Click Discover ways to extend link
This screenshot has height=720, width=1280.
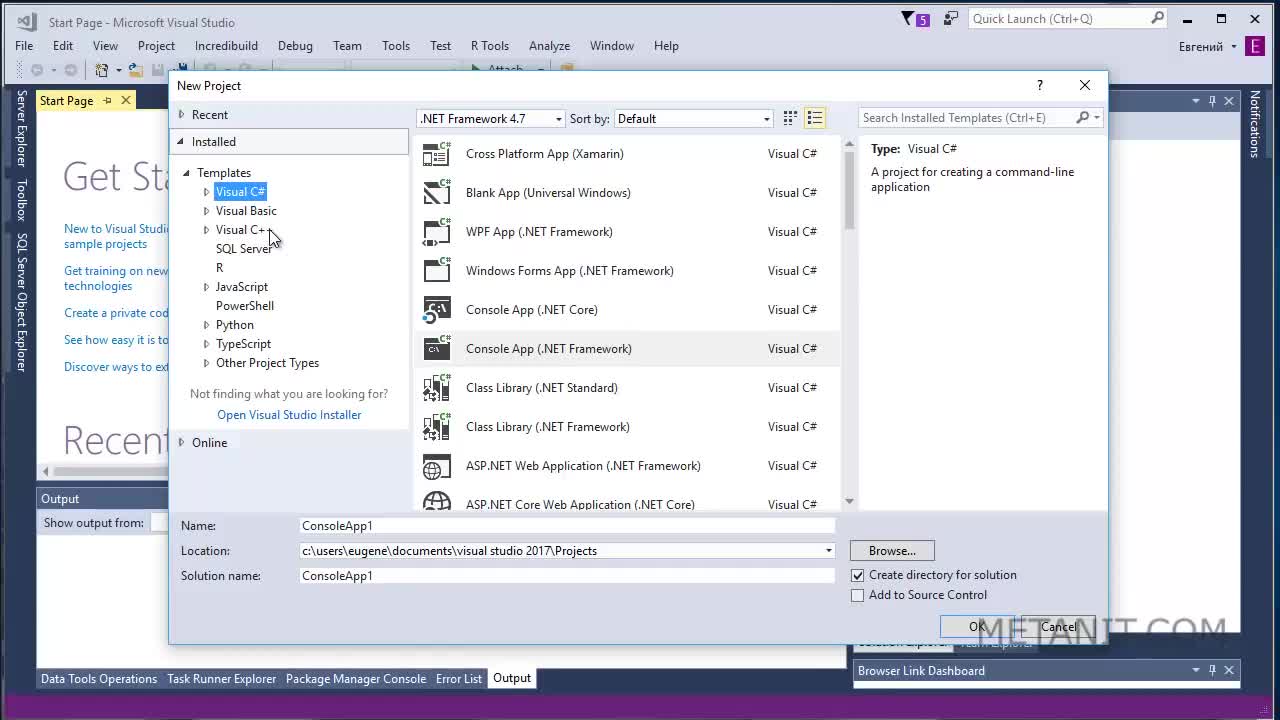[x=116, y=367]
